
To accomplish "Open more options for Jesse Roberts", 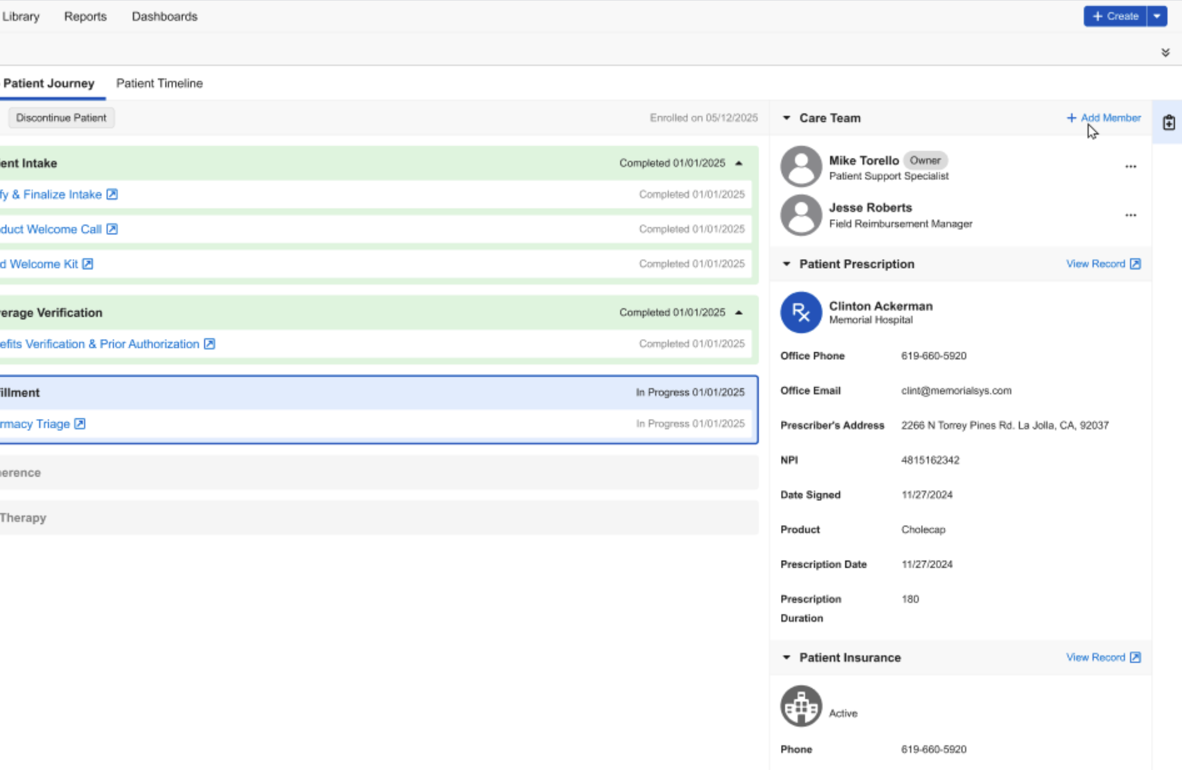I will (1131, 215).
